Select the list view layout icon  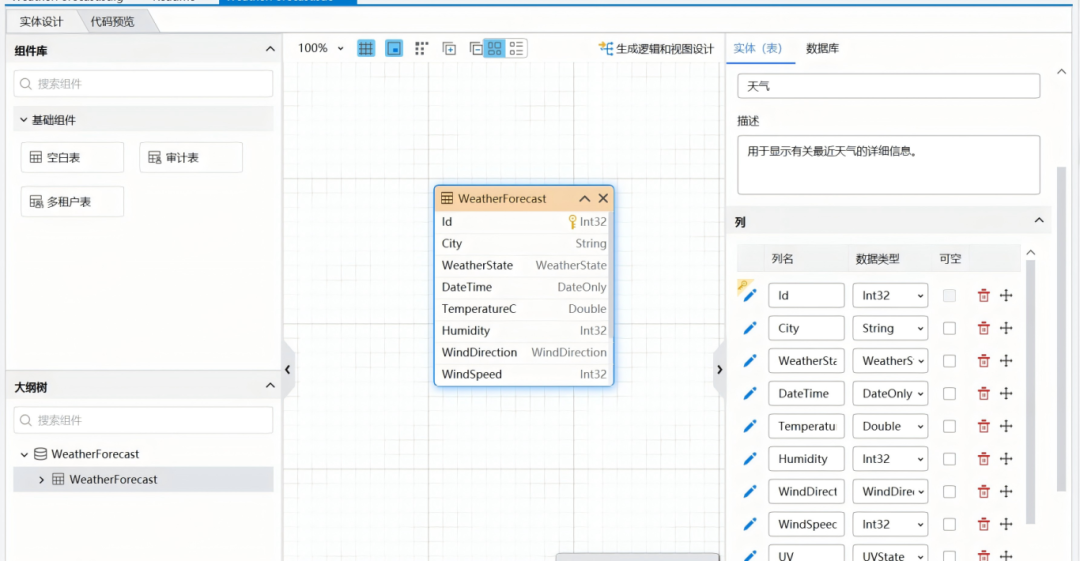click(x=517, y=48)
